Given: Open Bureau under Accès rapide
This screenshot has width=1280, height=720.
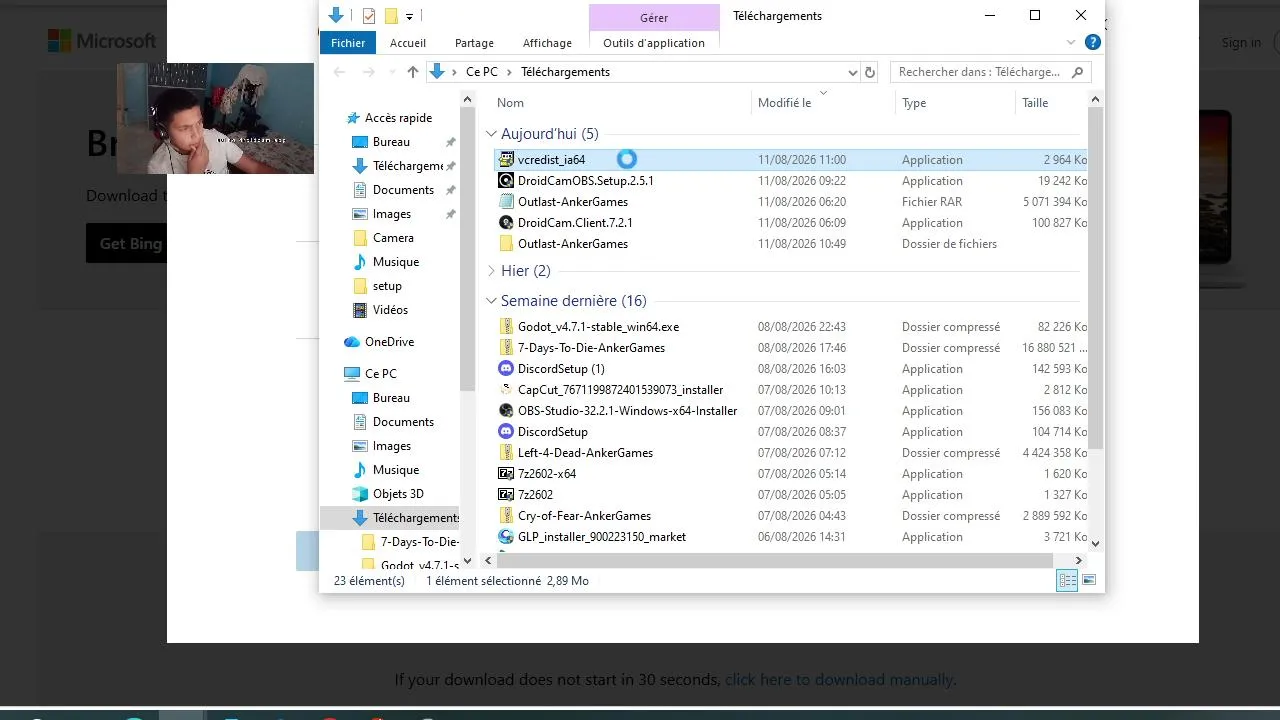Looking at the screenshot, I should coord(391,142).
